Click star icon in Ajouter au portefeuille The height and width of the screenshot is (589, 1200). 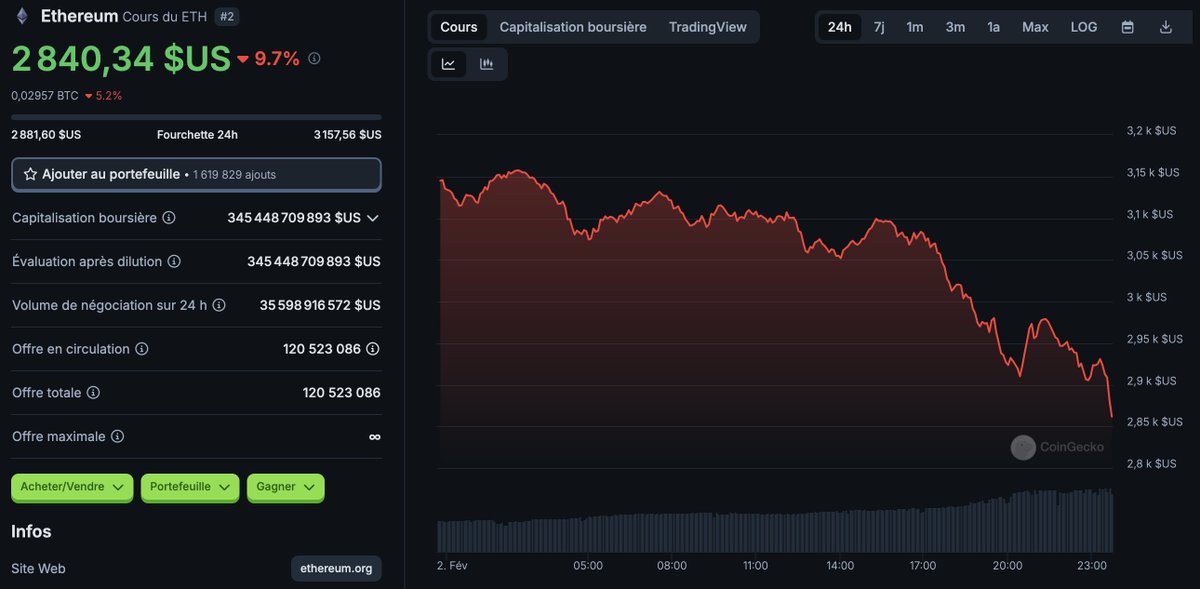coord(30,174)
